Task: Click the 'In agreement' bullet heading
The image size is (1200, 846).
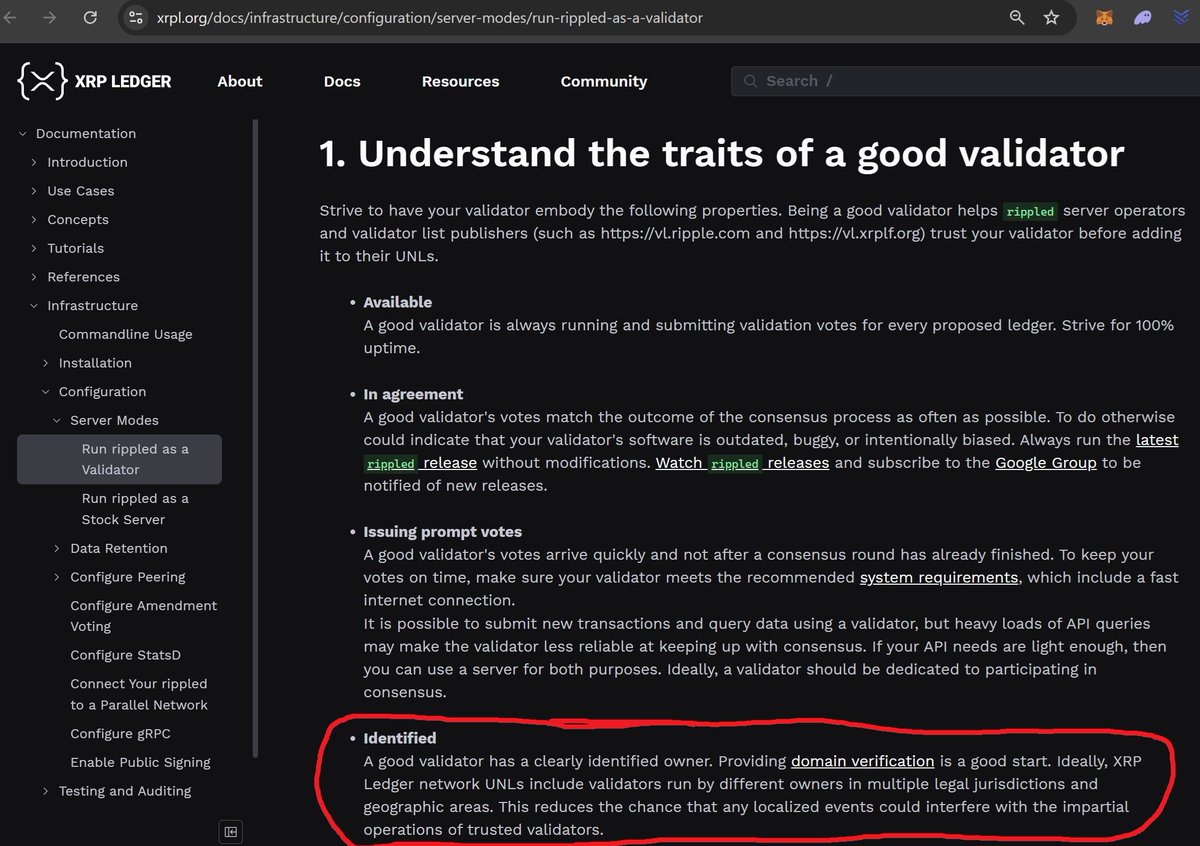Action: (x=413, y=394)
